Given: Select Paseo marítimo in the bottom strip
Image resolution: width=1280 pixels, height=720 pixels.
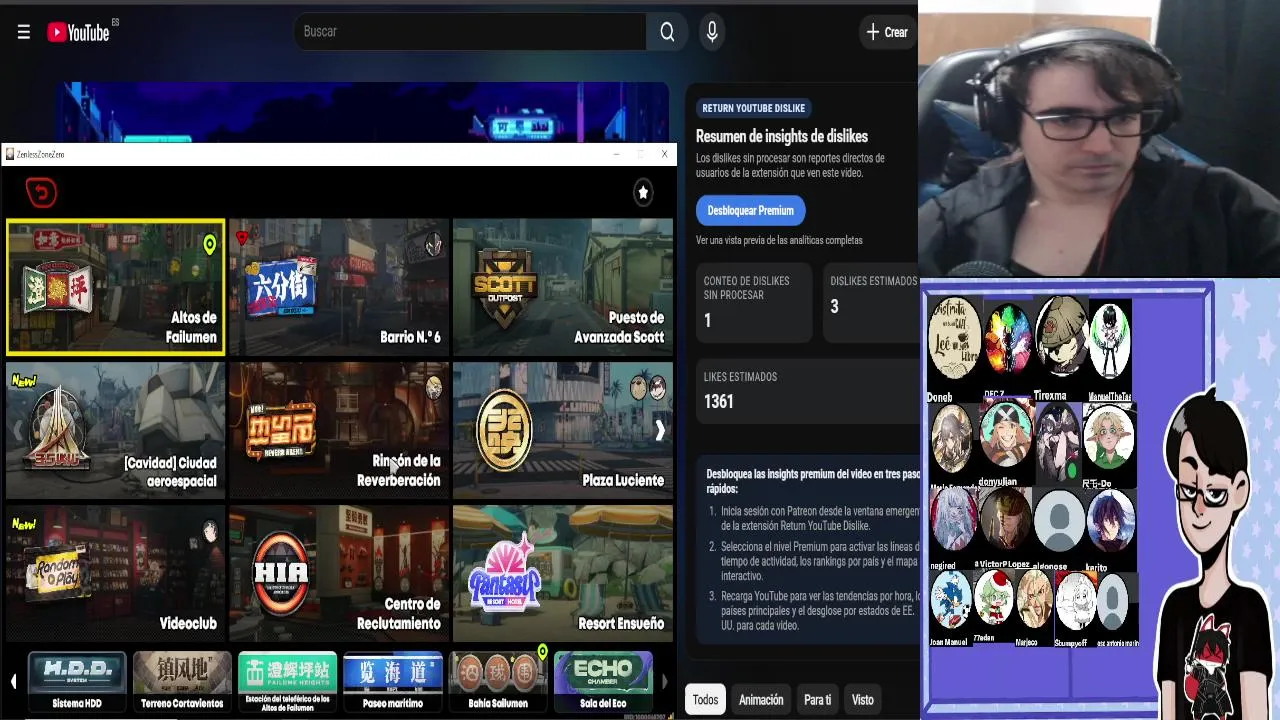Looking at the screenshot, I should [393, 681].
